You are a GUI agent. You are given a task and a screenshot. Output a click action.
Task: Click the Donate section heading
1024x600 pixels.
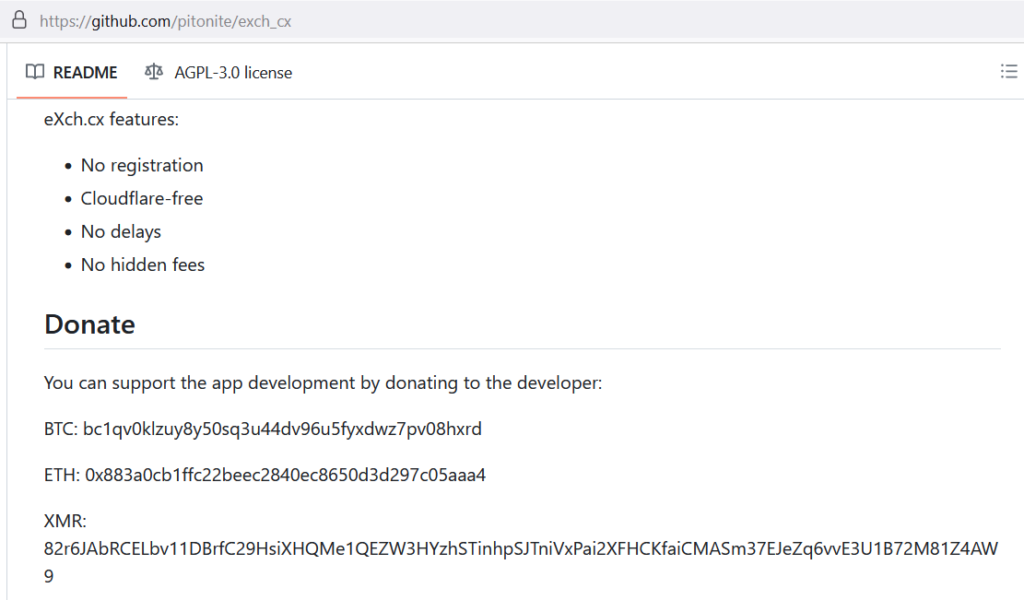(x=90, y=324)
